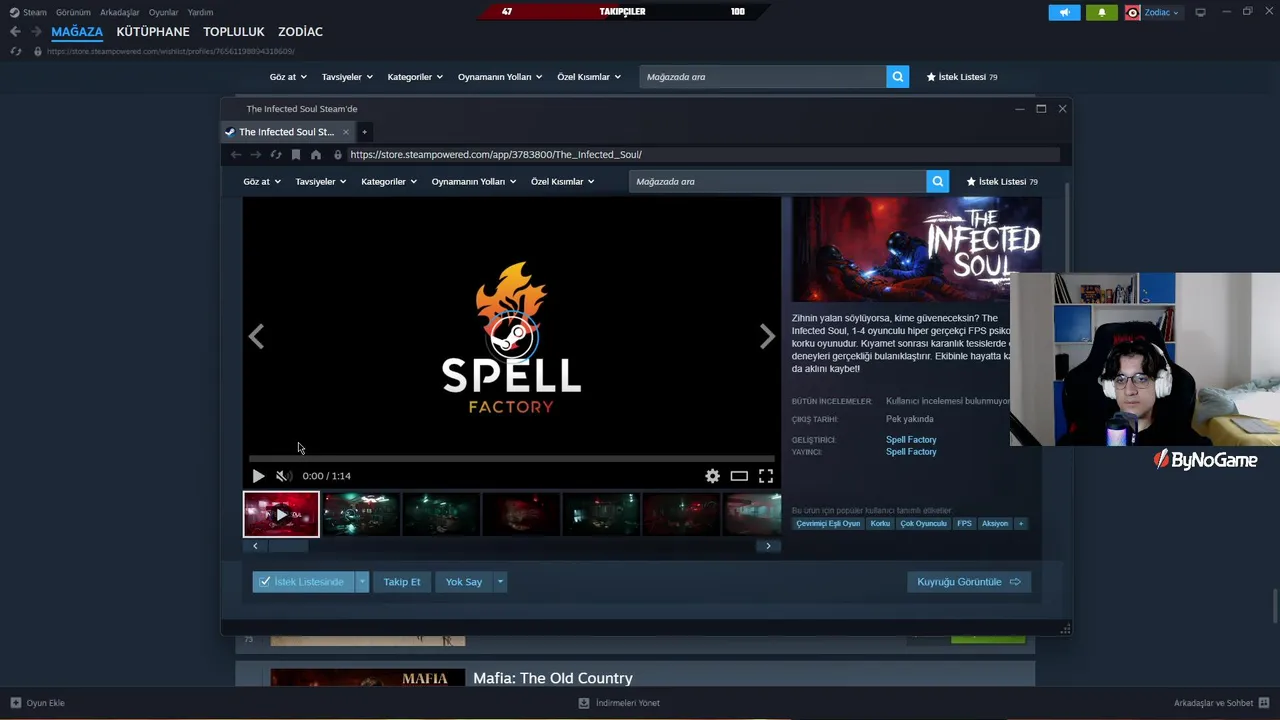
Task: Expand Tavsiyeler menu in popup store nav
Action: pyautogui.click(x=321, y=182)
